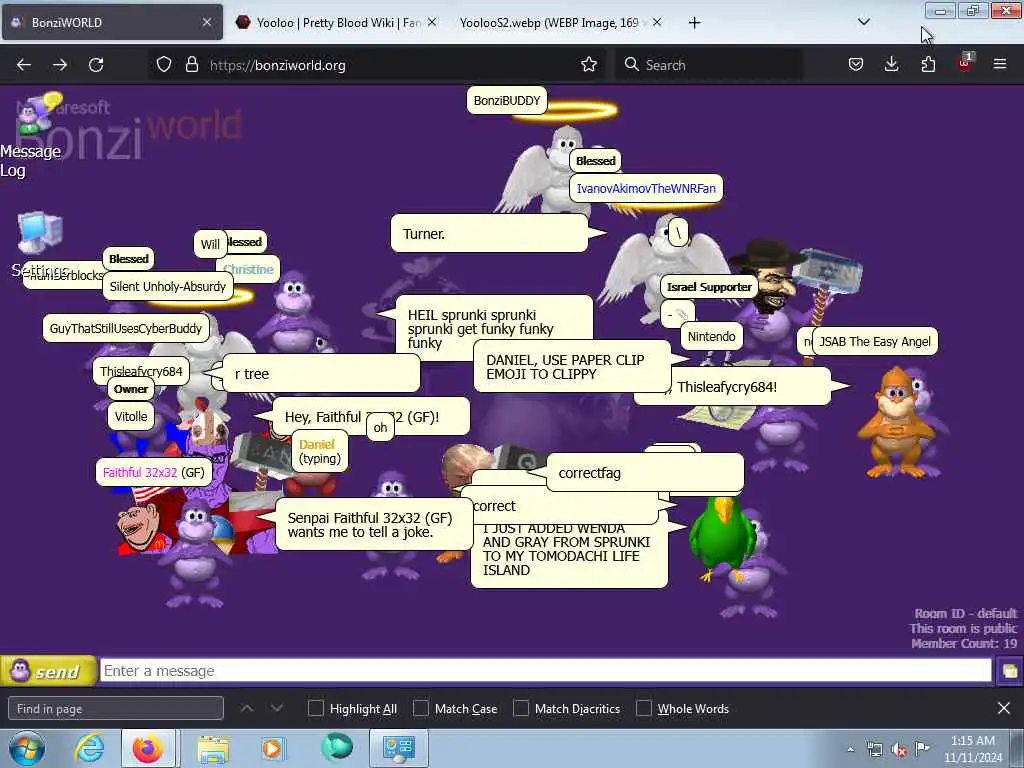
Task: Click the Action Center flag icon
Action: (x=922, y=749)
